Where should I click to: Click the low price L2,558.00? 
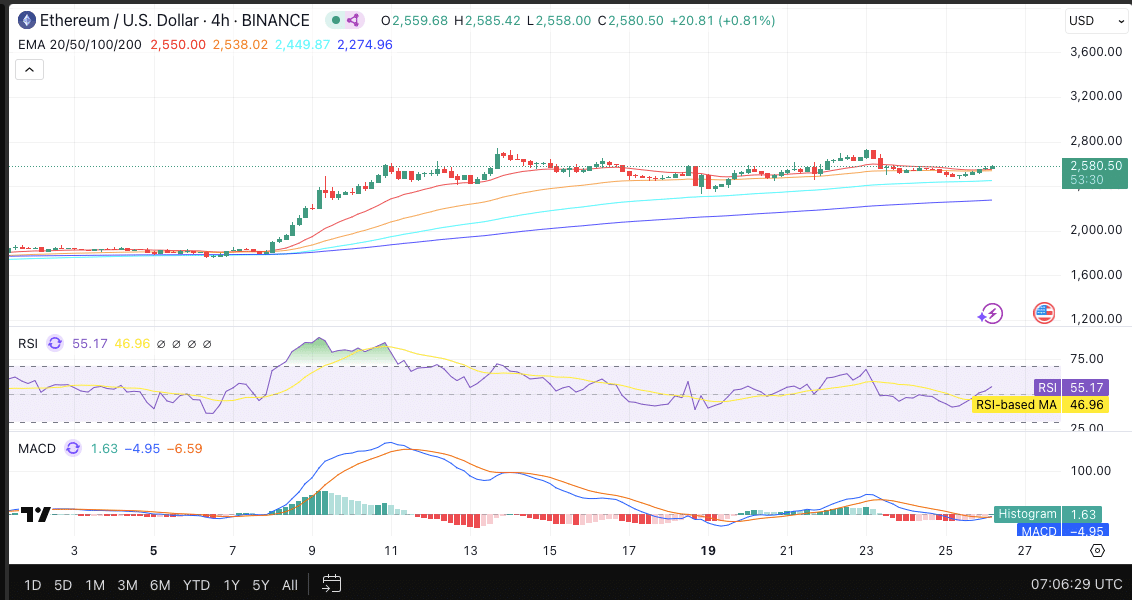(559, 21)
